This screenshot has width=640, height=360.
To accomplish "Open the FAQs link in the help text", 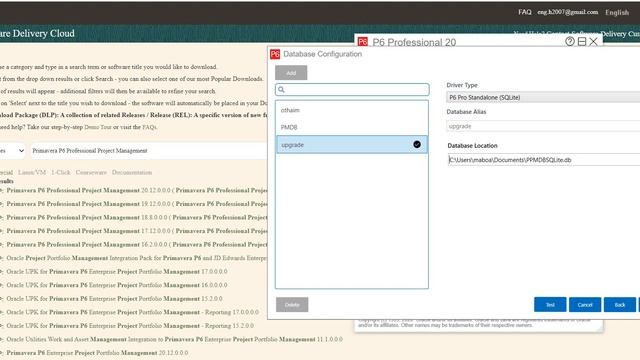I will [x=149, y=127].
